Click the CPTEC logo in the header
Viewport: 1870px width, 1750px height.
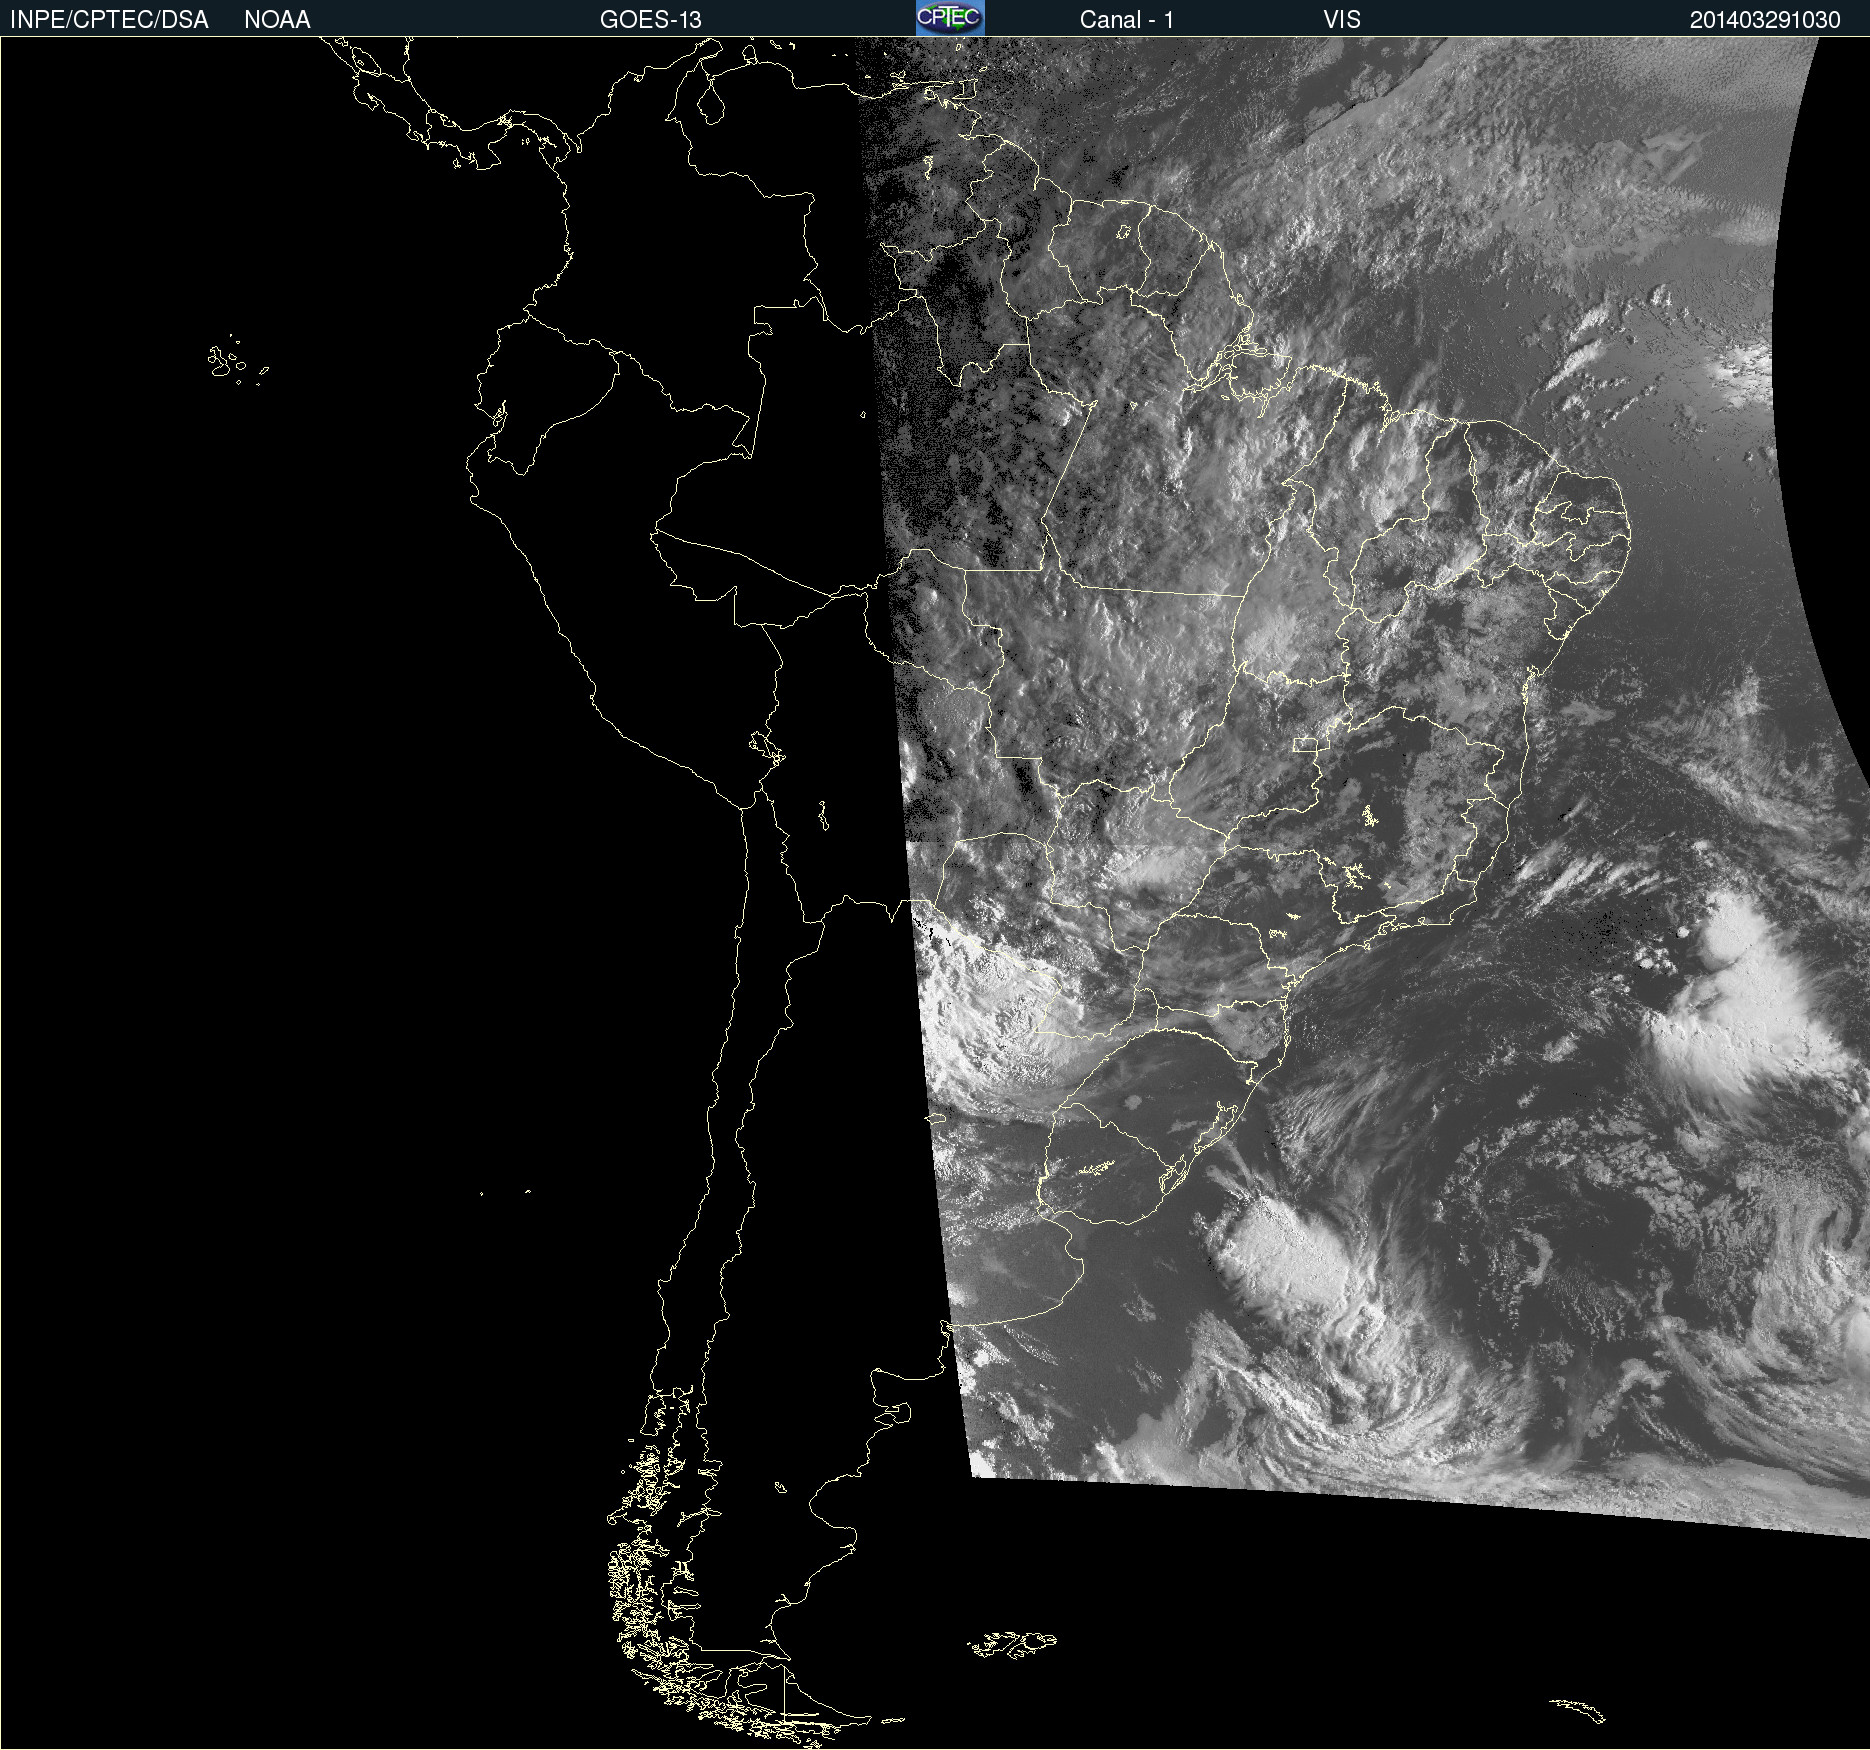click(x=950, y=18)
